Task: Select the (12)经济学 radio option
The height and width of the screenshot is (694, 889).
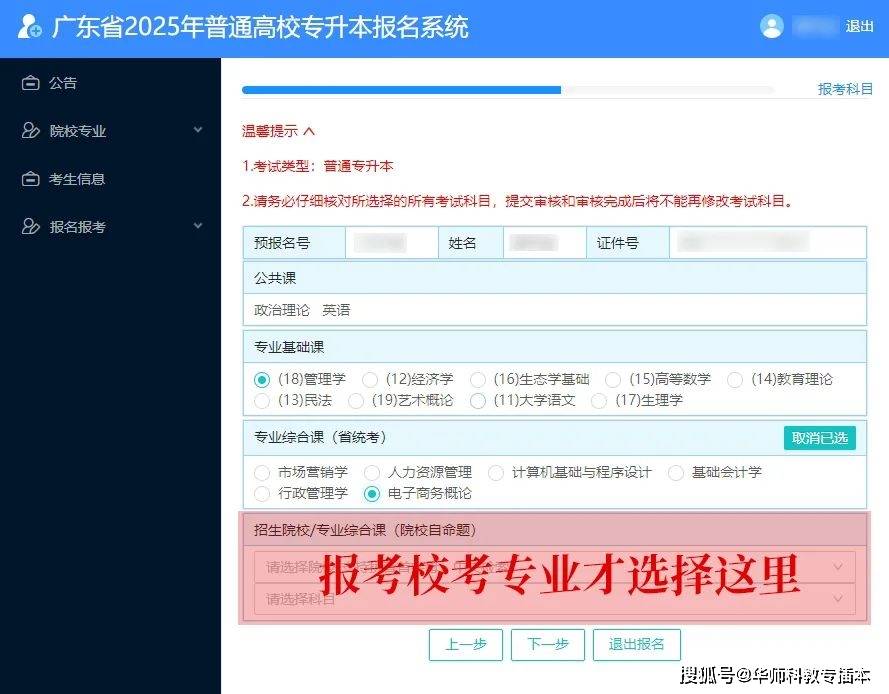Action: [x=370, y=379]
